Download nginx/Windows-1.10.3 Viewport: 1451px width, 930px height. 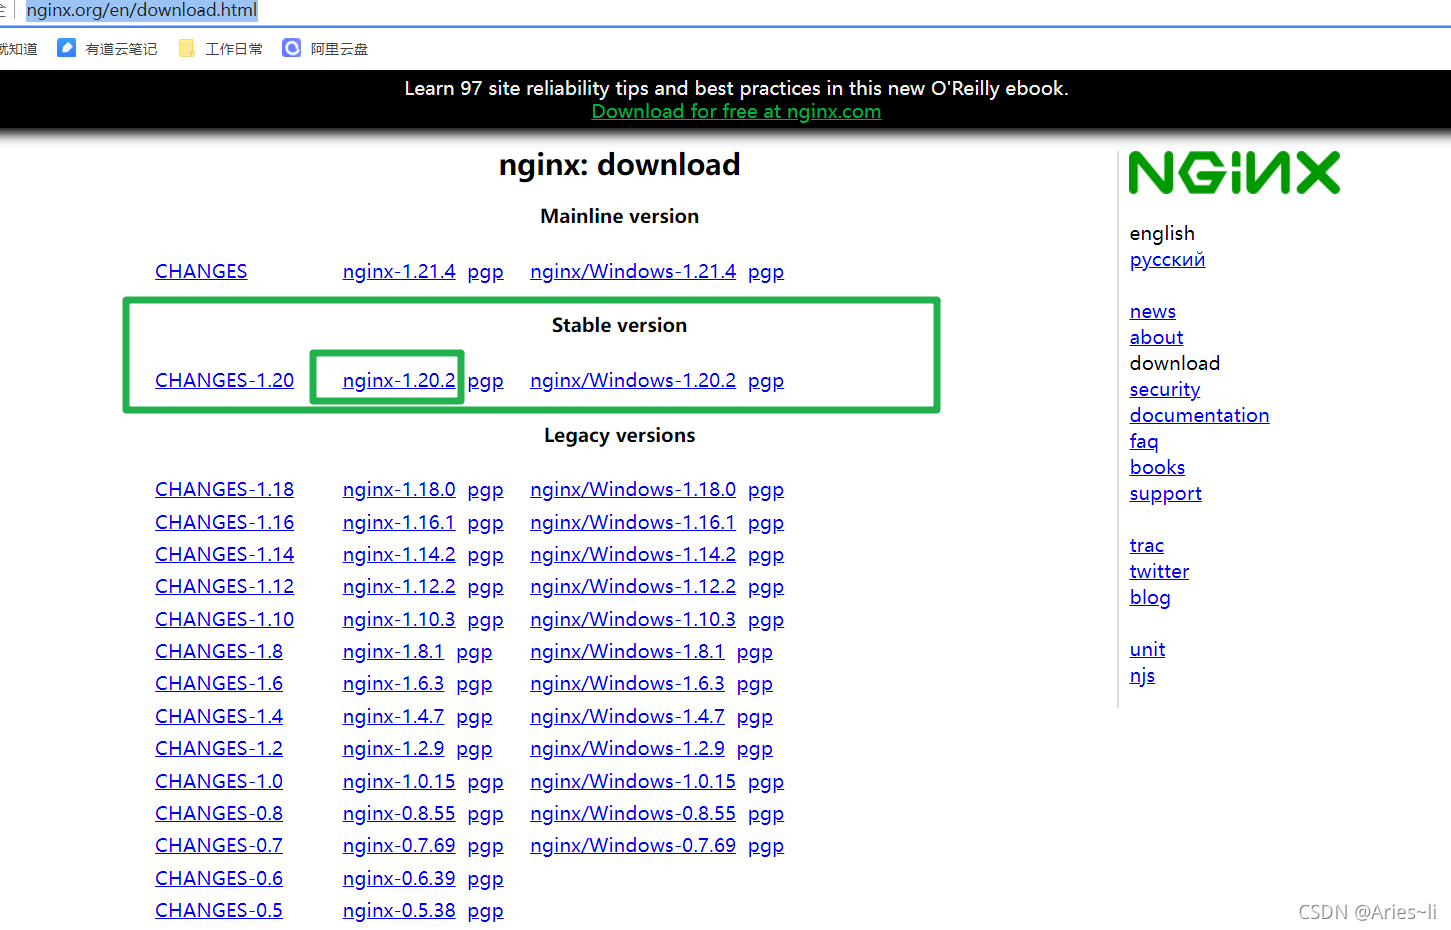(x=633, y=619)
